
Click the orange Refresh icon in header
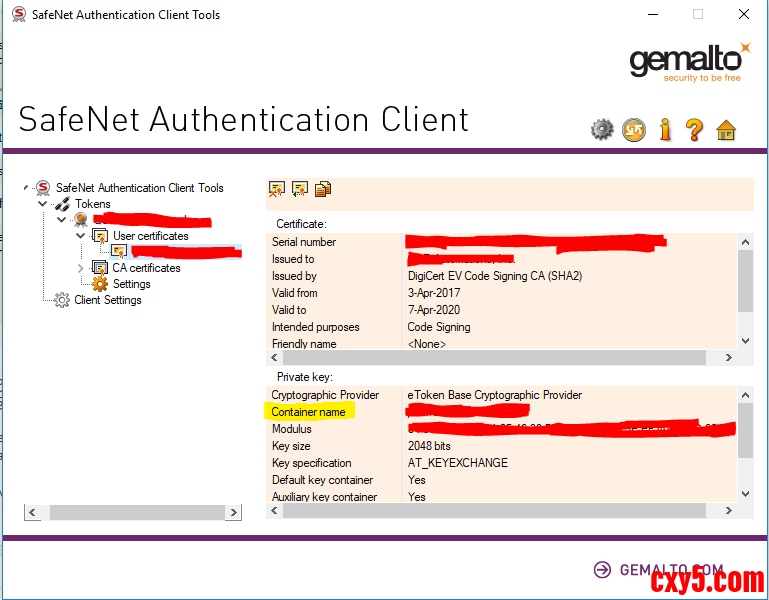(634, 129)
